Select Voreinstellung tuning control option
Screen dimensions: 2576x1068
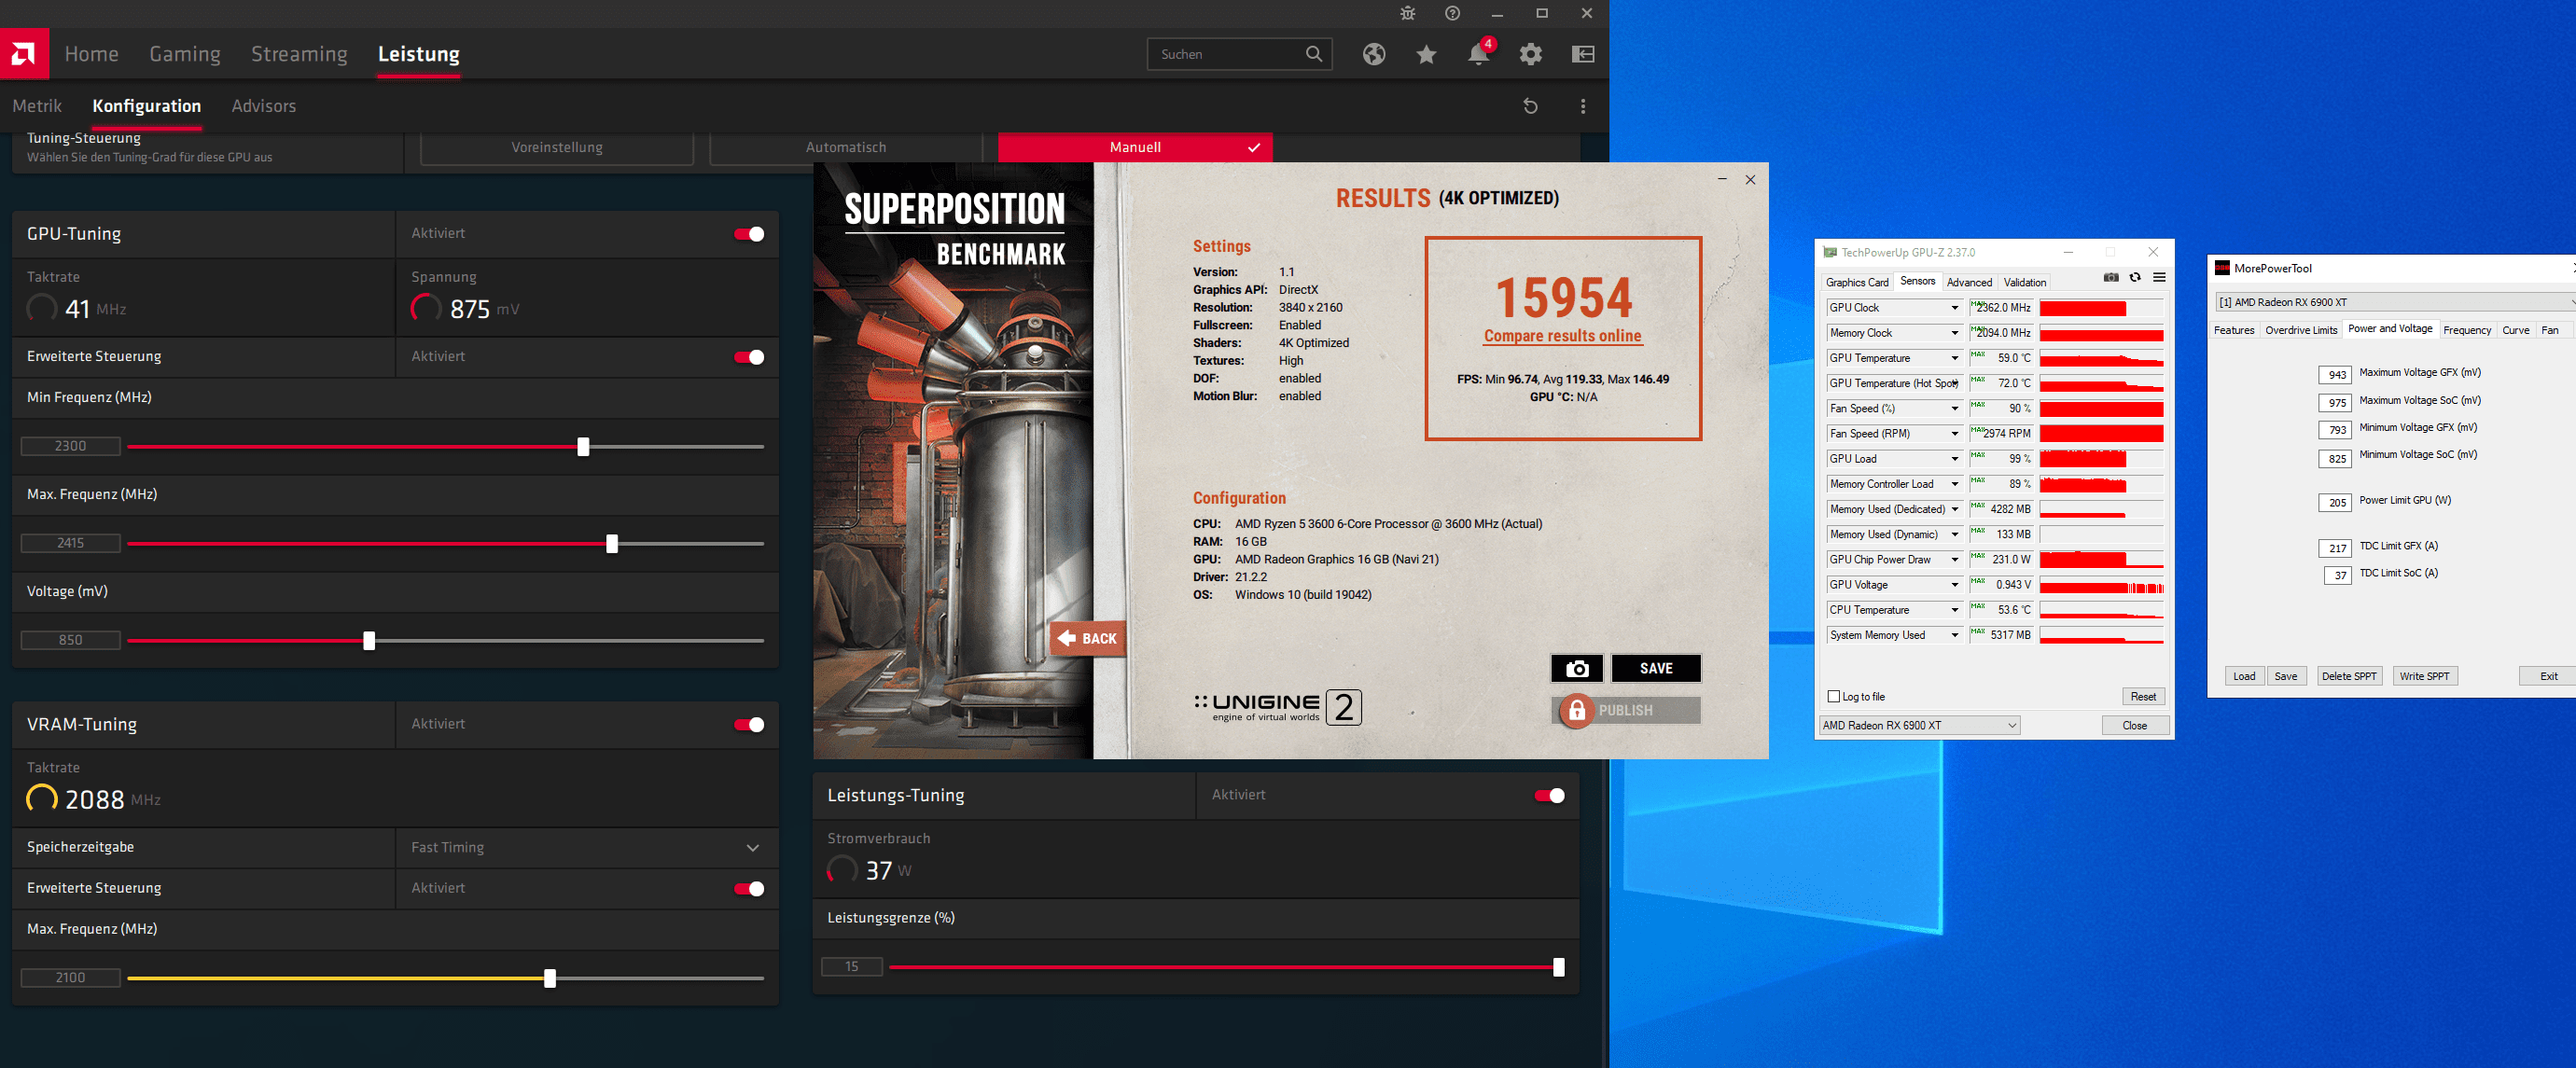click(557, 147)
